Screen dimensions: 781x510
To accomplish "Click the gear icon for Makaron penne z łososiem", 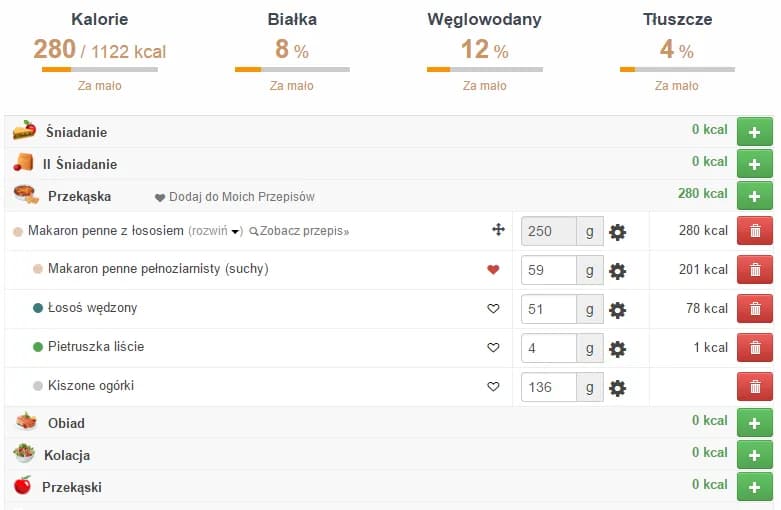I will 618,232.
